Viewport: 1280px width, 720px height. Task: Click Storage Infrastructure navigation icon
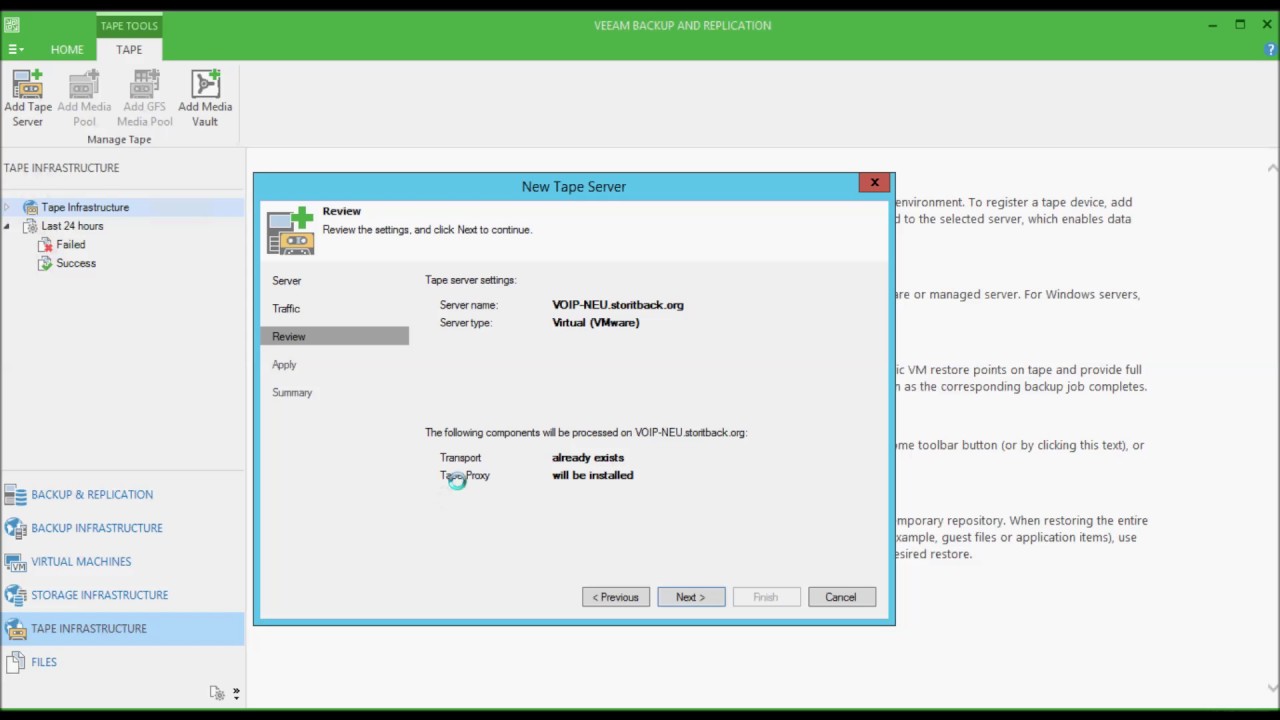point(15,595)
